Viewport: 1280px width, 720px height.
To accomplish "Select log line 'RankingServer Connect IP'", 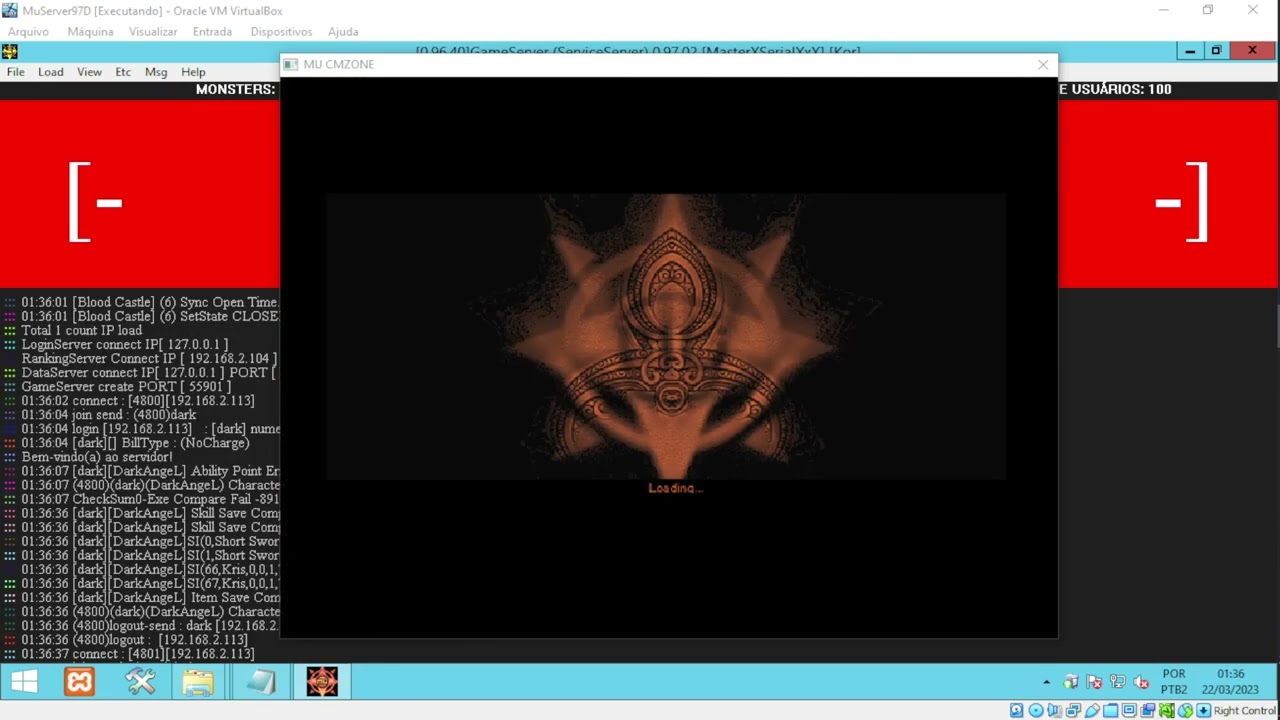I will [x=149, y=358].
